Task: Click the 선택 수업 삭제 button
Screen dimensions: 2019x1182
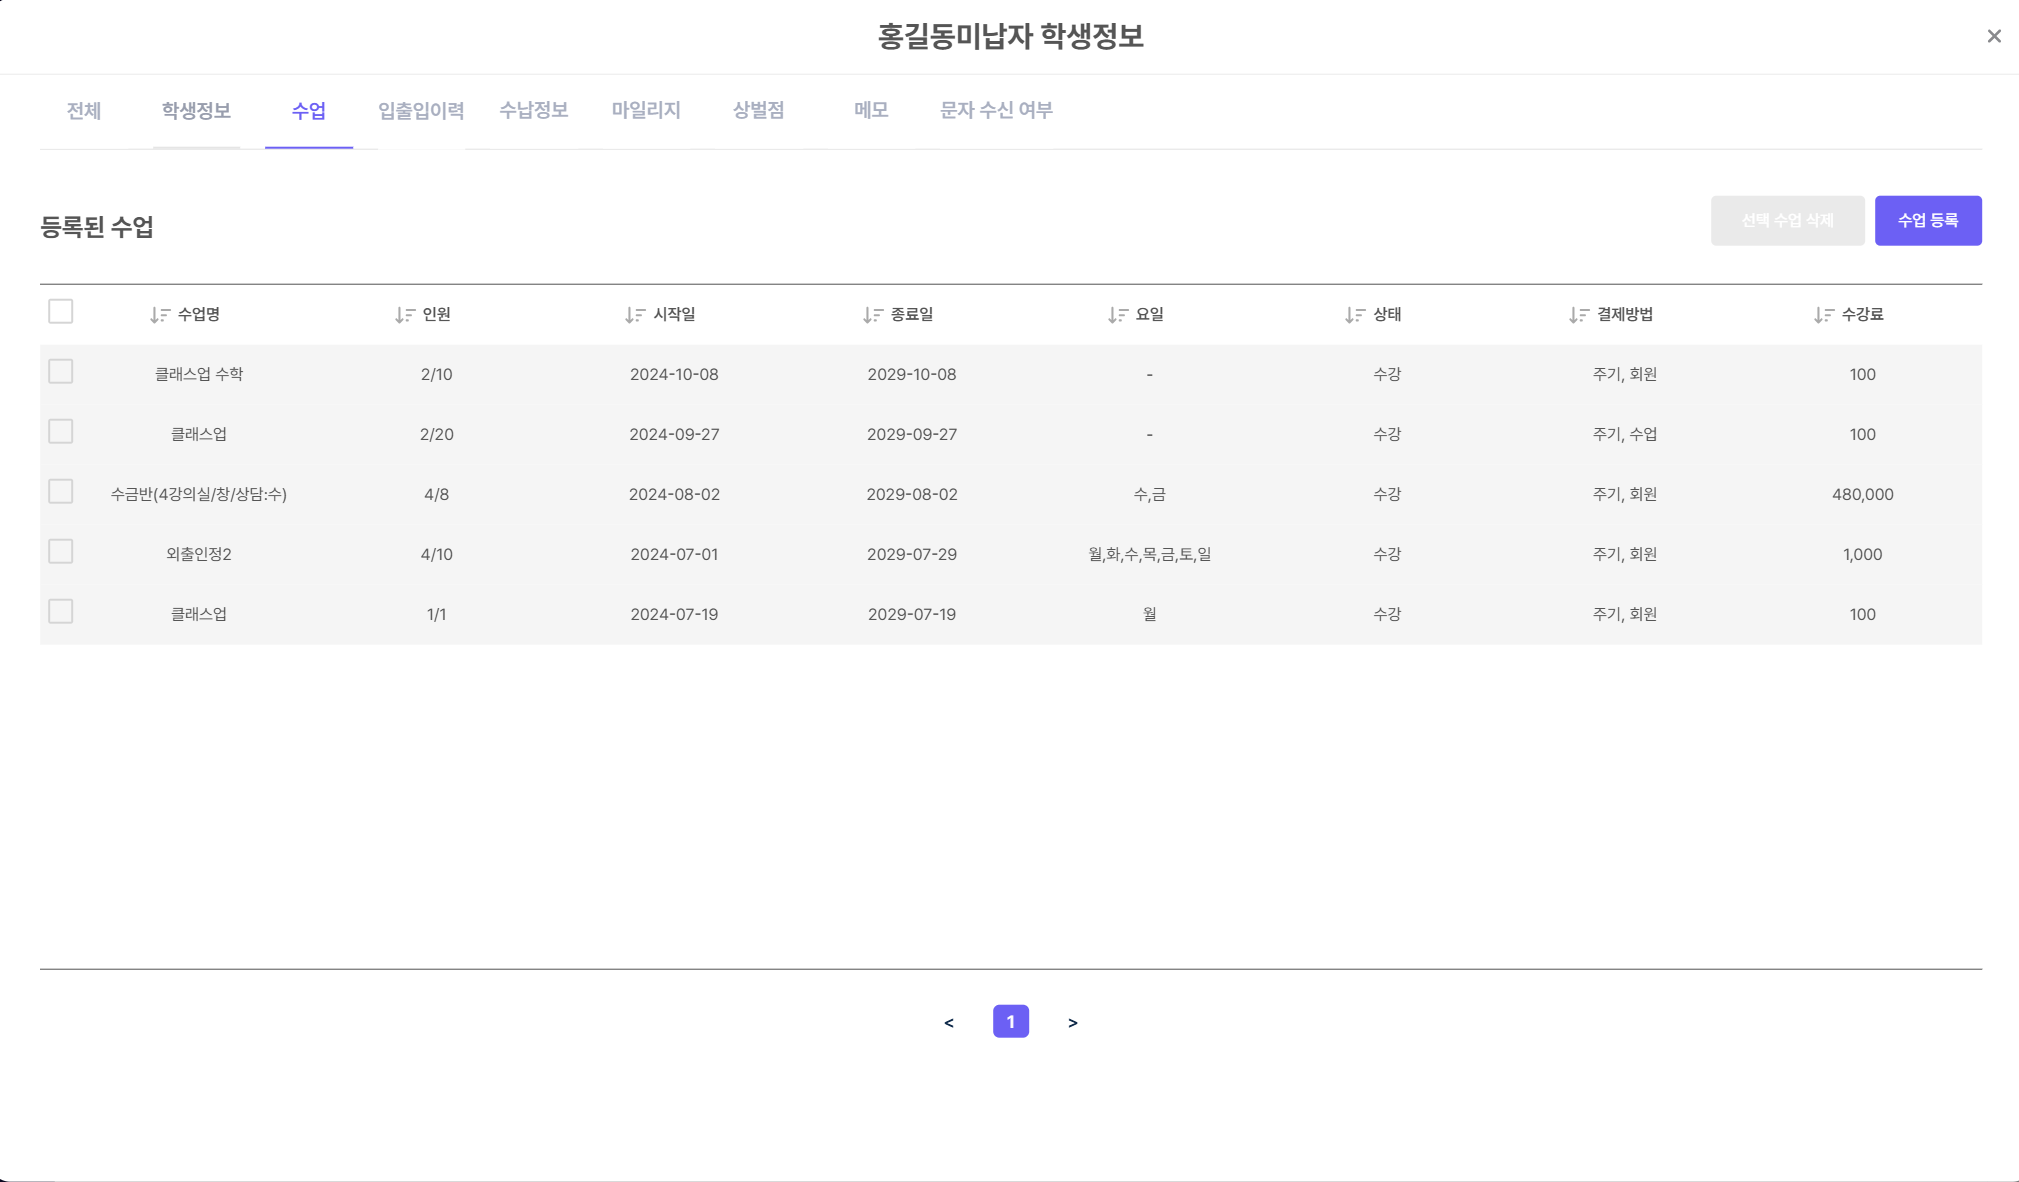Action: (x=1787, y=221)
